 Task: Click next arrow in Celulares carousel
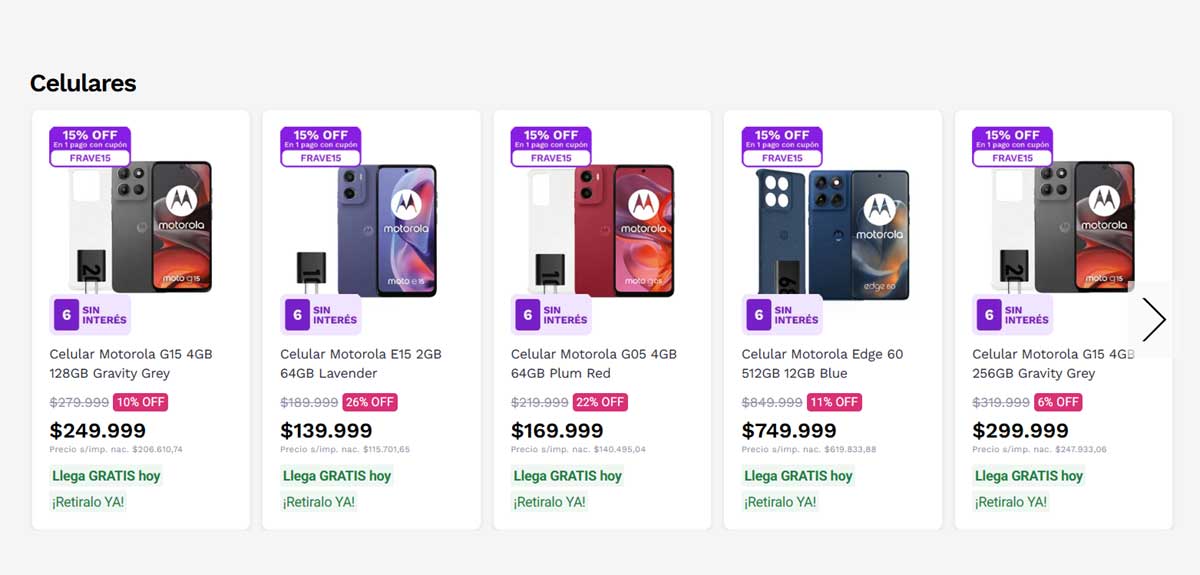pos(1153,320)
